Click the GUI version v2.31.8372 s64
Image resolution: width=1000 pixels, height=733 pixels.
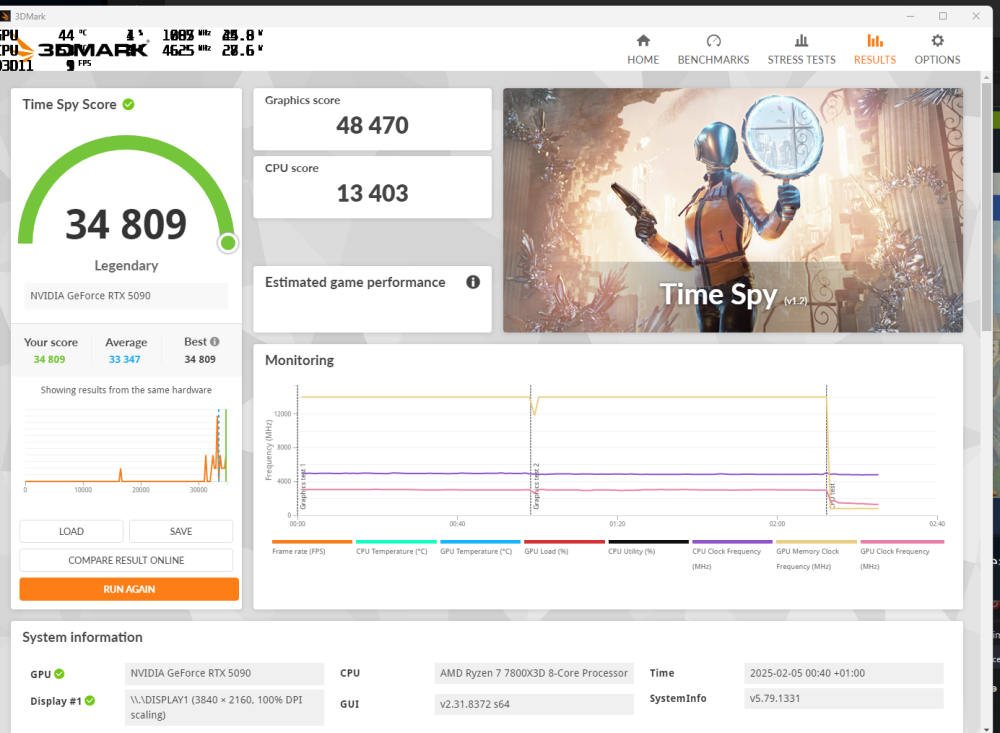click(534, 704)
